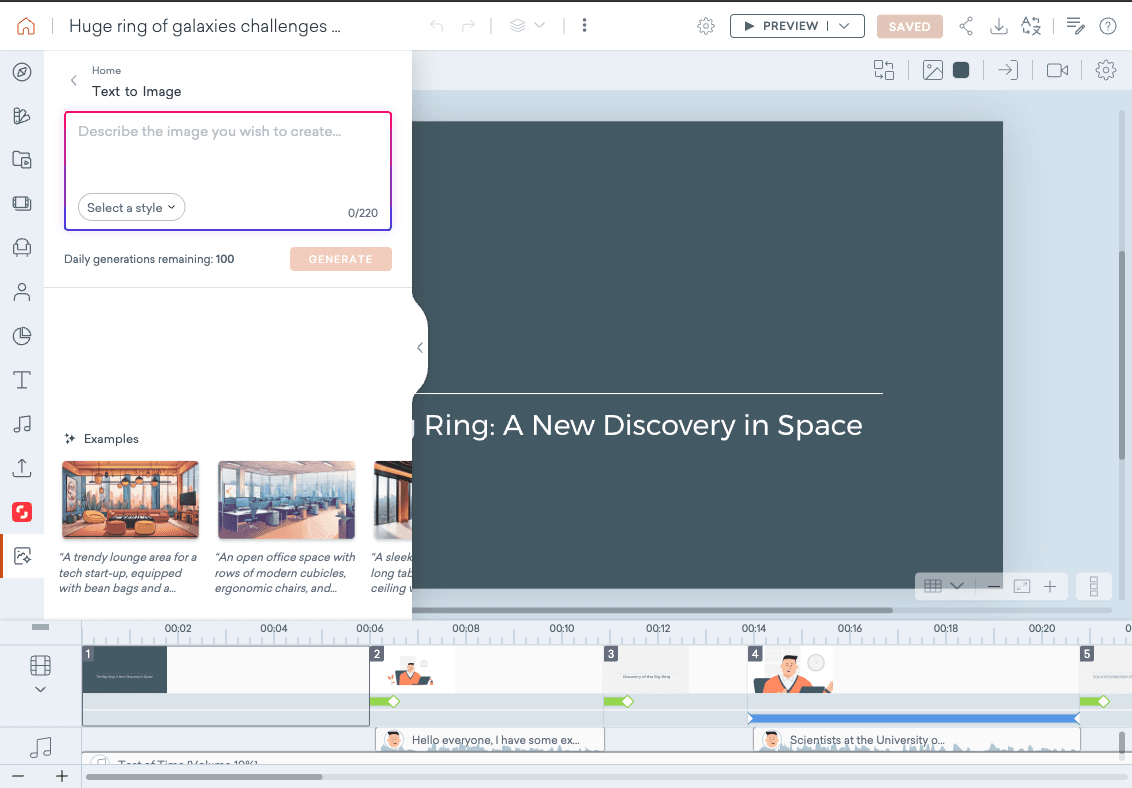Click the project title text
Viewport: 1132px width, 788px height.
pyautogui.click(x=204, y=26)
